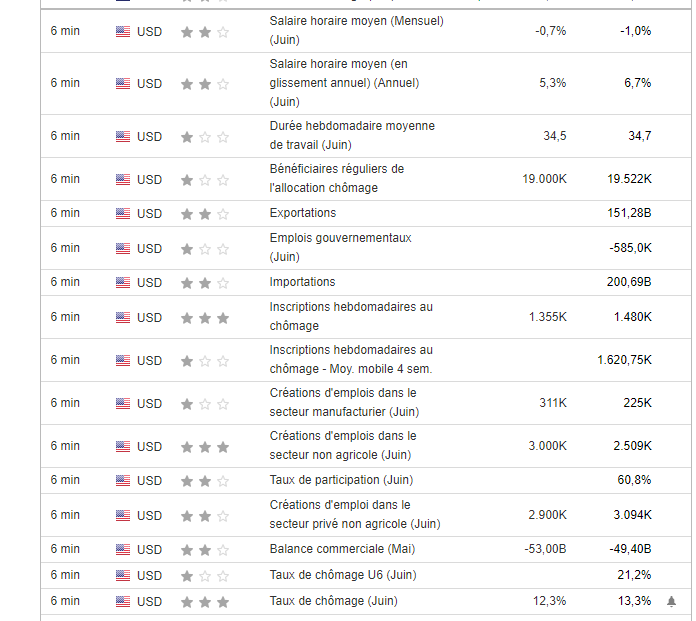Click the US flag beside Durée hebdomadaire moyenne de travail
The width and height of the screenshot is (696, 621).
[x=123, y=136]
